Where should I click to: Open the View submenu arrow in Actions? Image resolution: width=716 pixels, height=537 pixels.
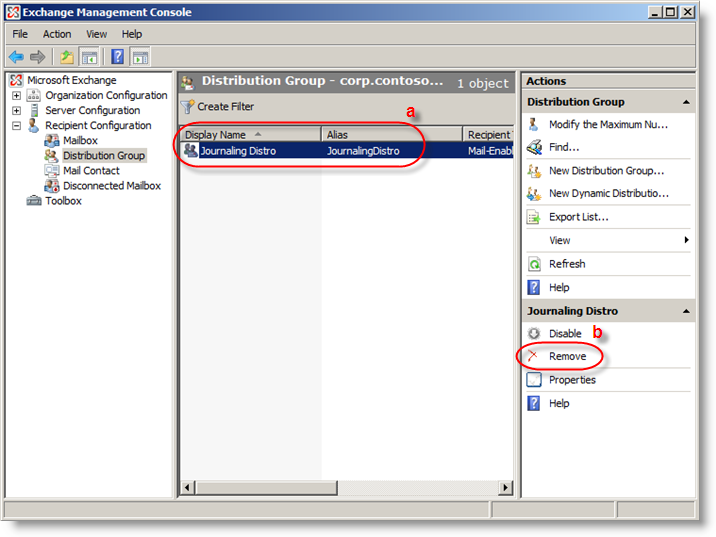pos(686,240)
